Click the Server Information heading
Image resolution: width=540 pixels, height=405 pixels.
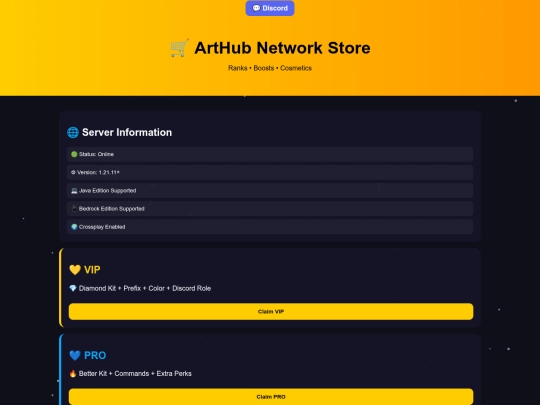(x=127, y=132)
